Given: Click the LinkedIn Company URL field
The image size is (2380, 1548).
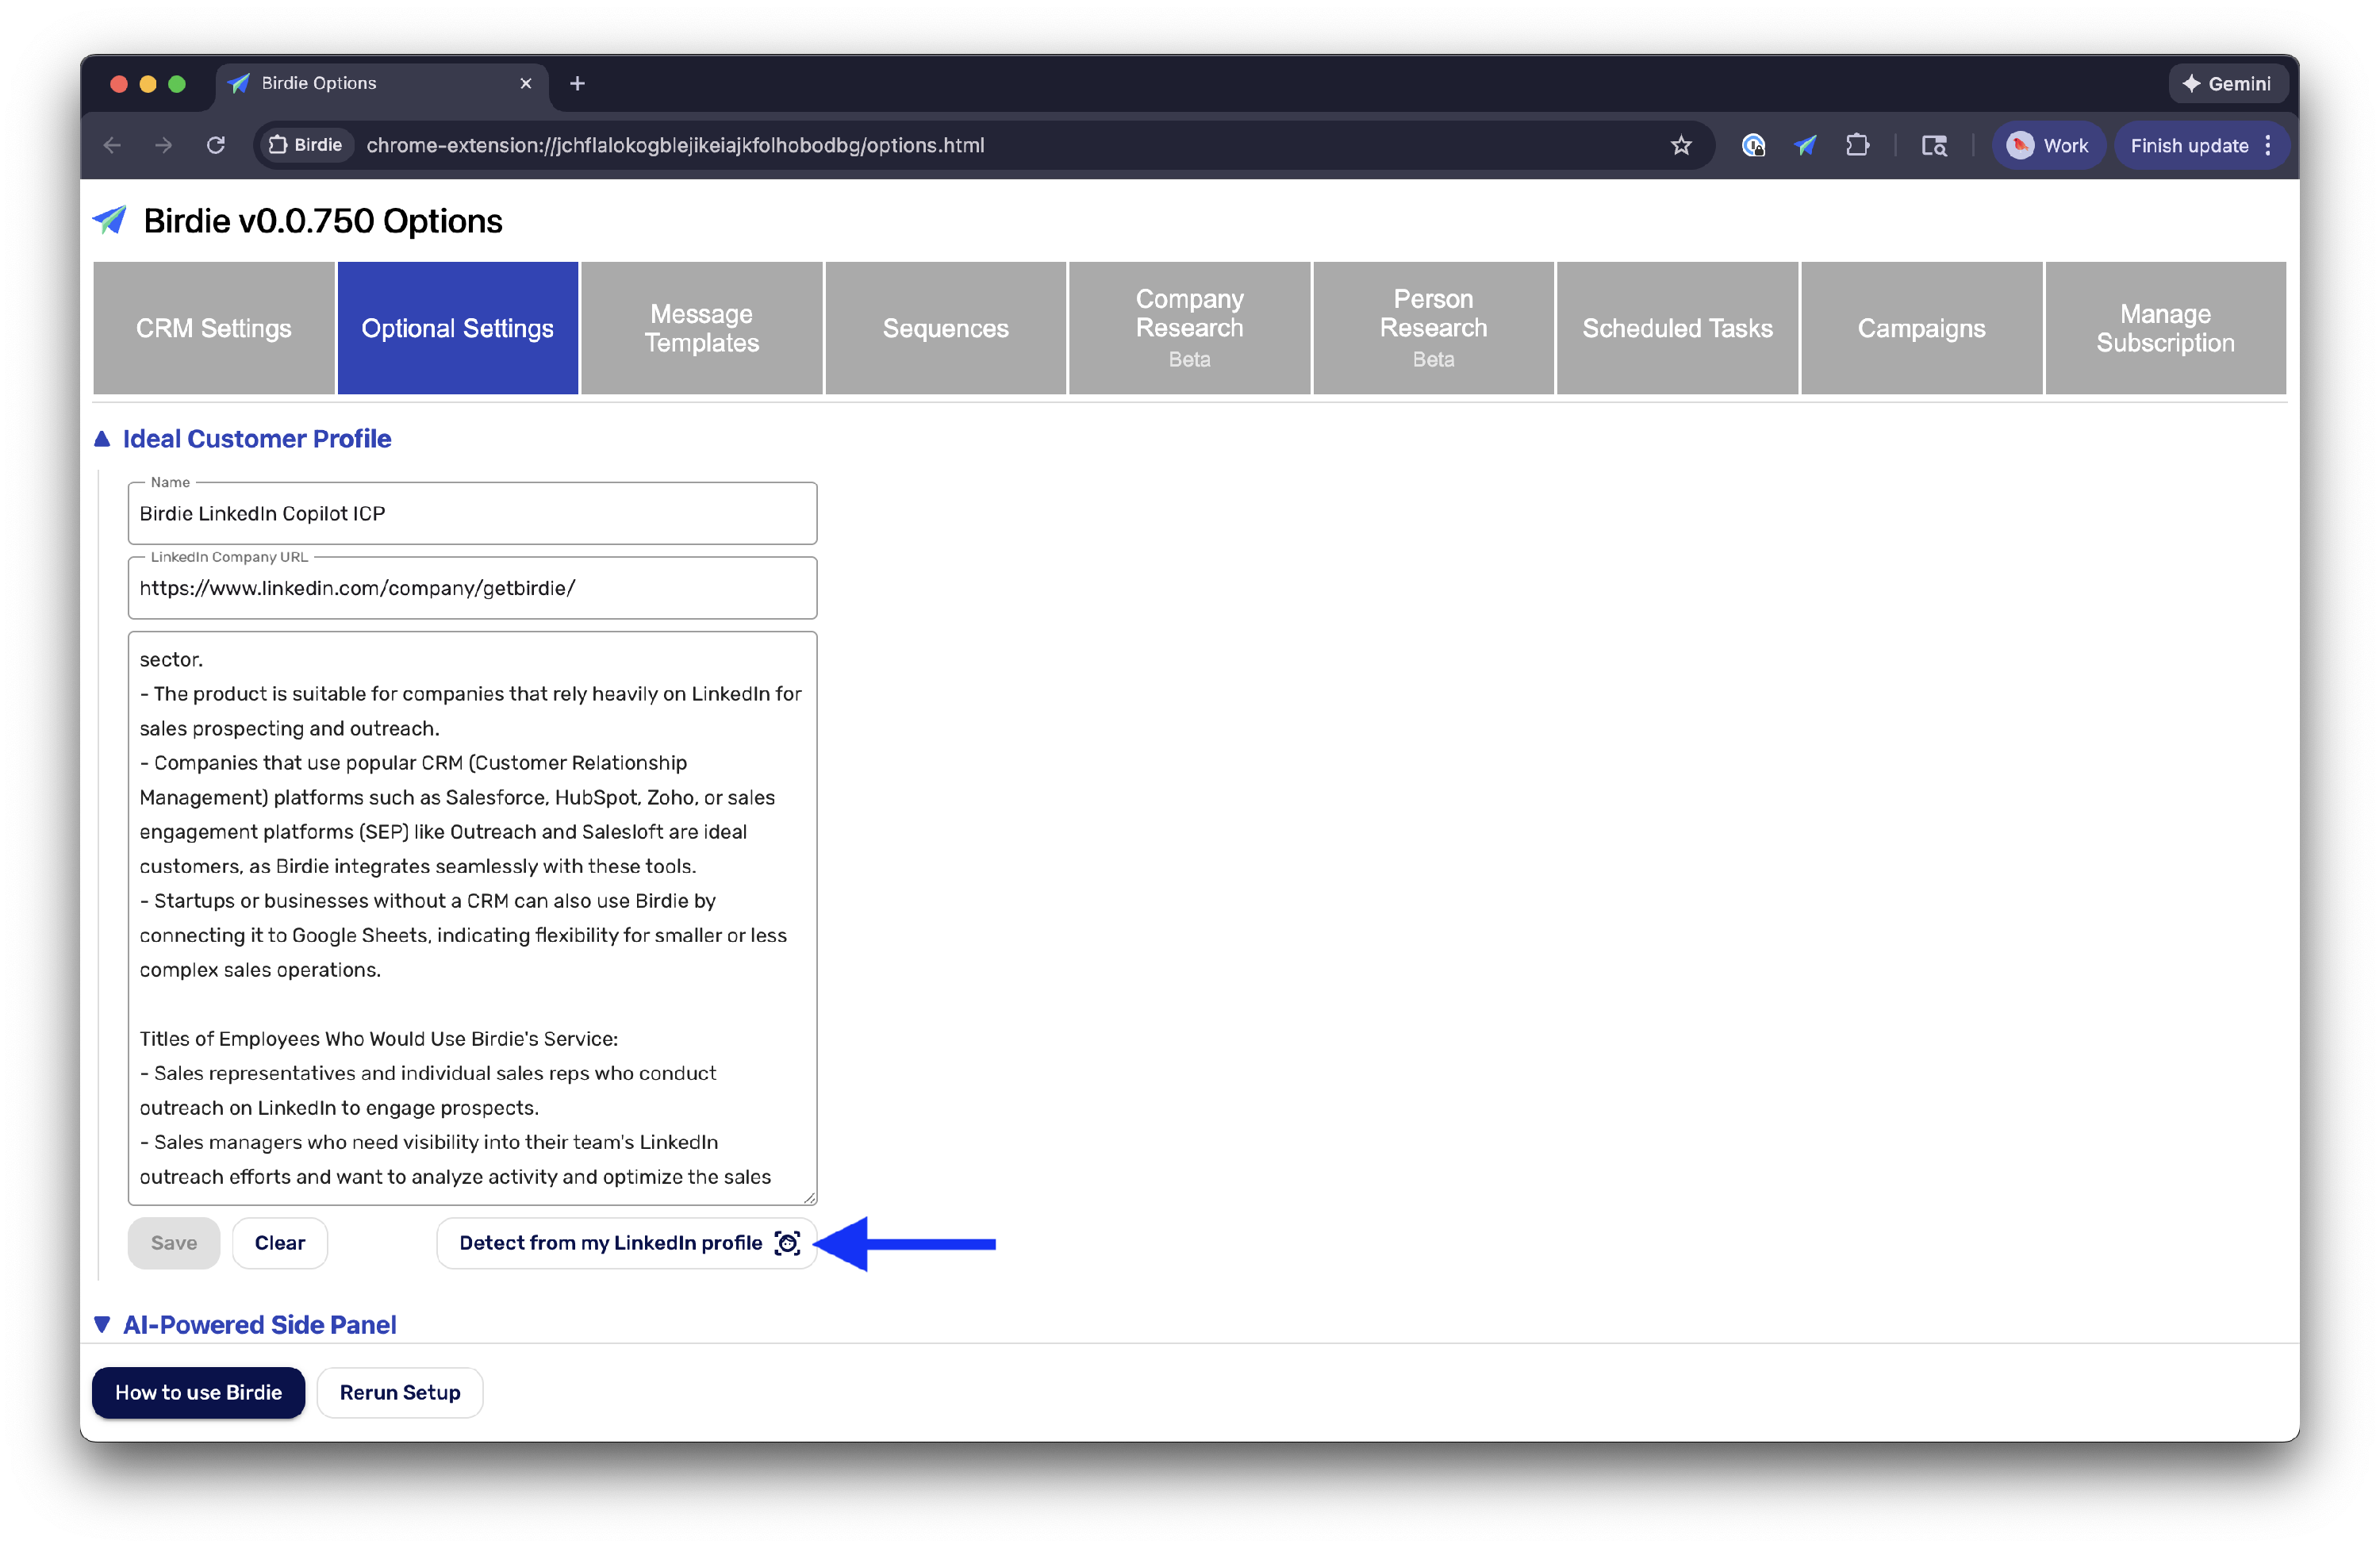Looking at the screenshot, I should coord(472,589).
